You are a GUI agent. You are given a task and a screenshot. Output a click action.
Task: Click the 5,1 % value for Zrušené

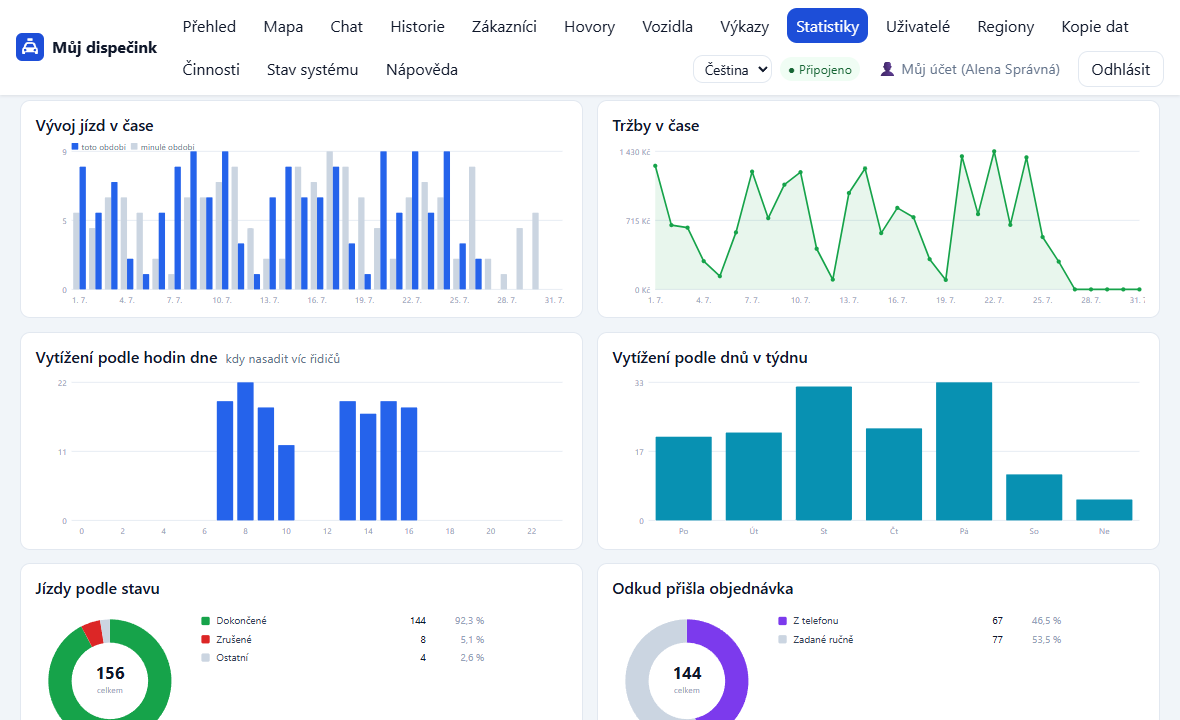472,639
